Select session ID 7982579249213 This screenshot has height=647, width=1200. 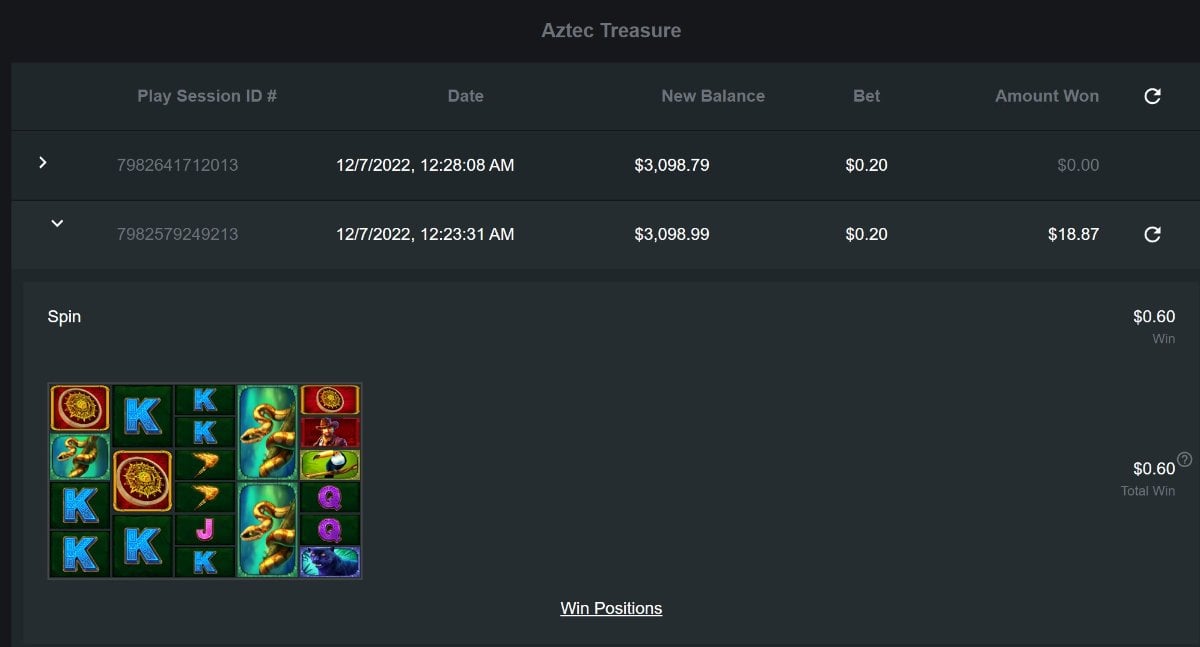coord(177,234)
